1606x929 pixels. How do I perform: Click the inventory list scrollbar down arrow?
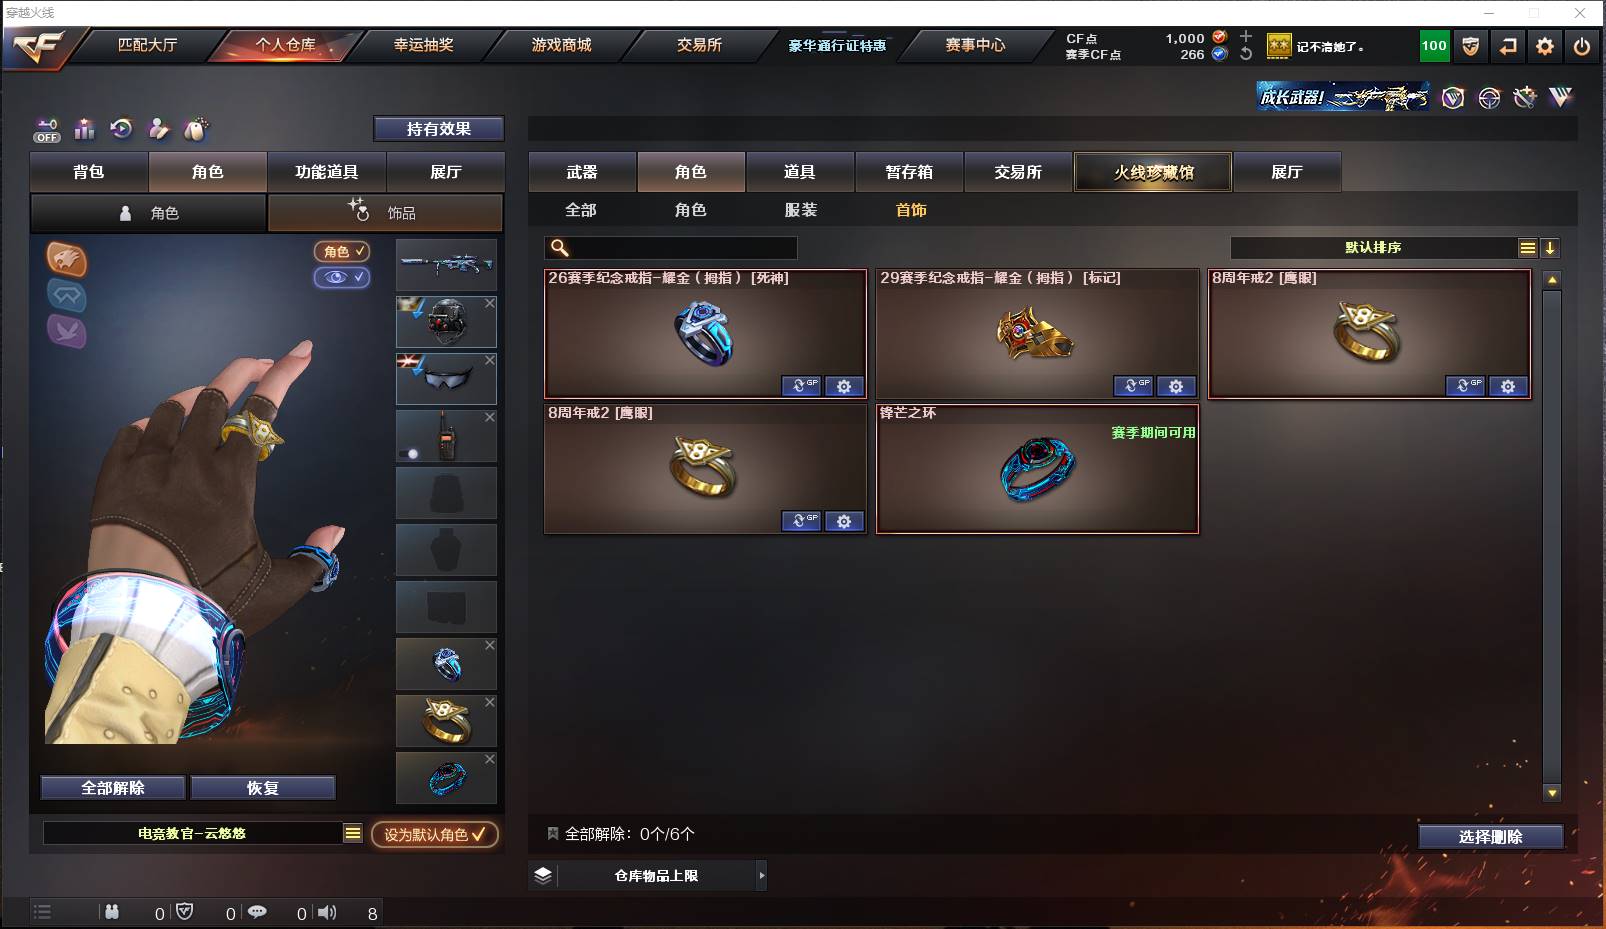pos(1552,793)
